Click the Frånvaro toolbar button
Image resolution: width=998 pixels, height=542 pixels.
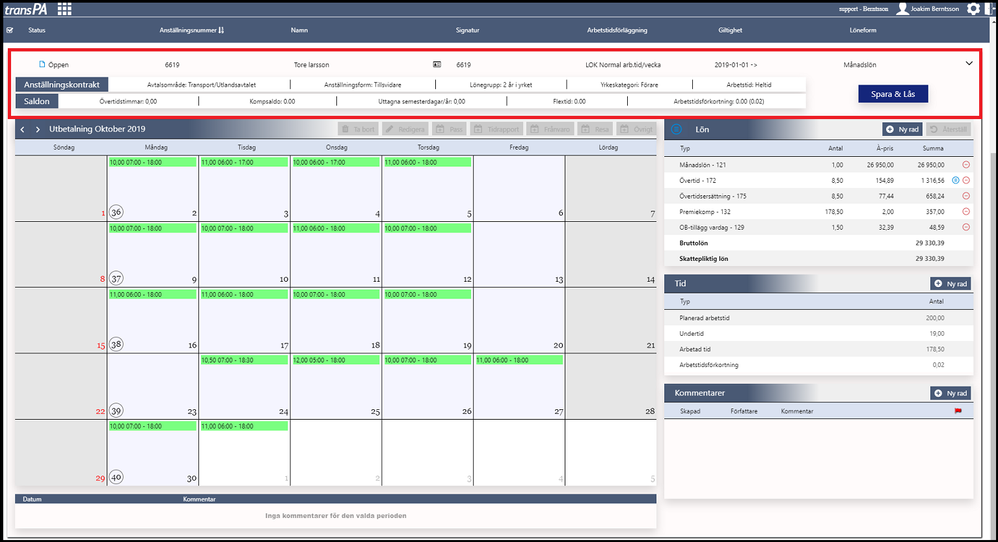pyautogui.click(x=550, y=129)
